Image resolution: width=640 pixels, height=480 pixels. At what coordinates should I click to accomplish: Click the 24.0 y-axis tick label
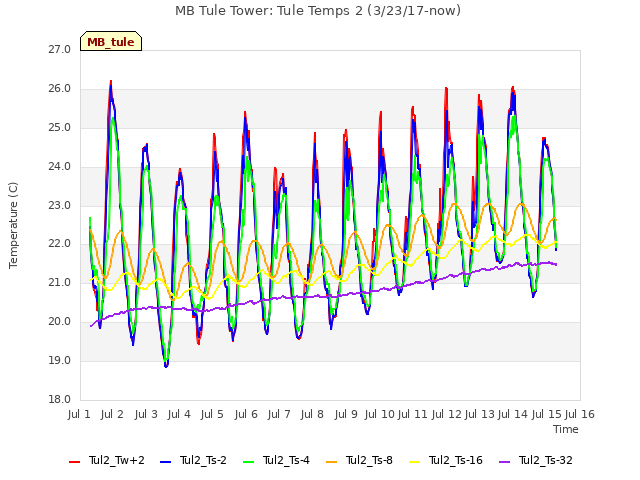[60, 167]
